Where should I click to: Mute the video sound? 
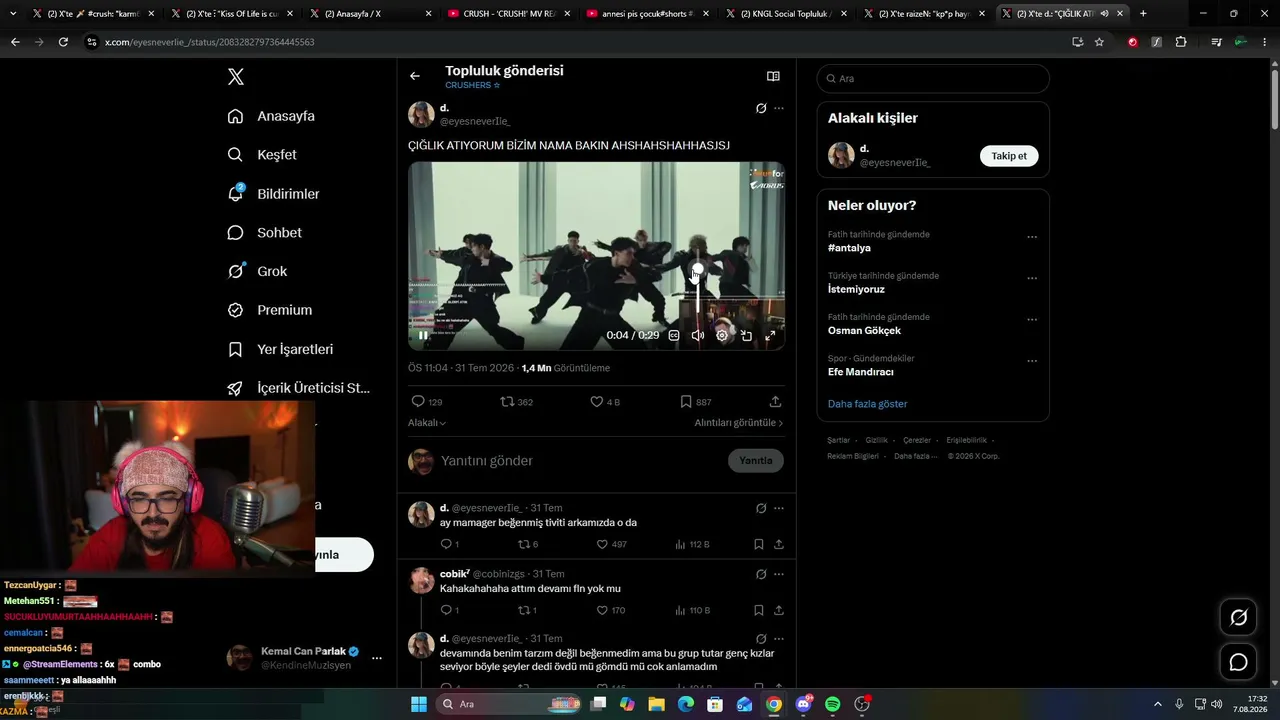pos(698,335)
